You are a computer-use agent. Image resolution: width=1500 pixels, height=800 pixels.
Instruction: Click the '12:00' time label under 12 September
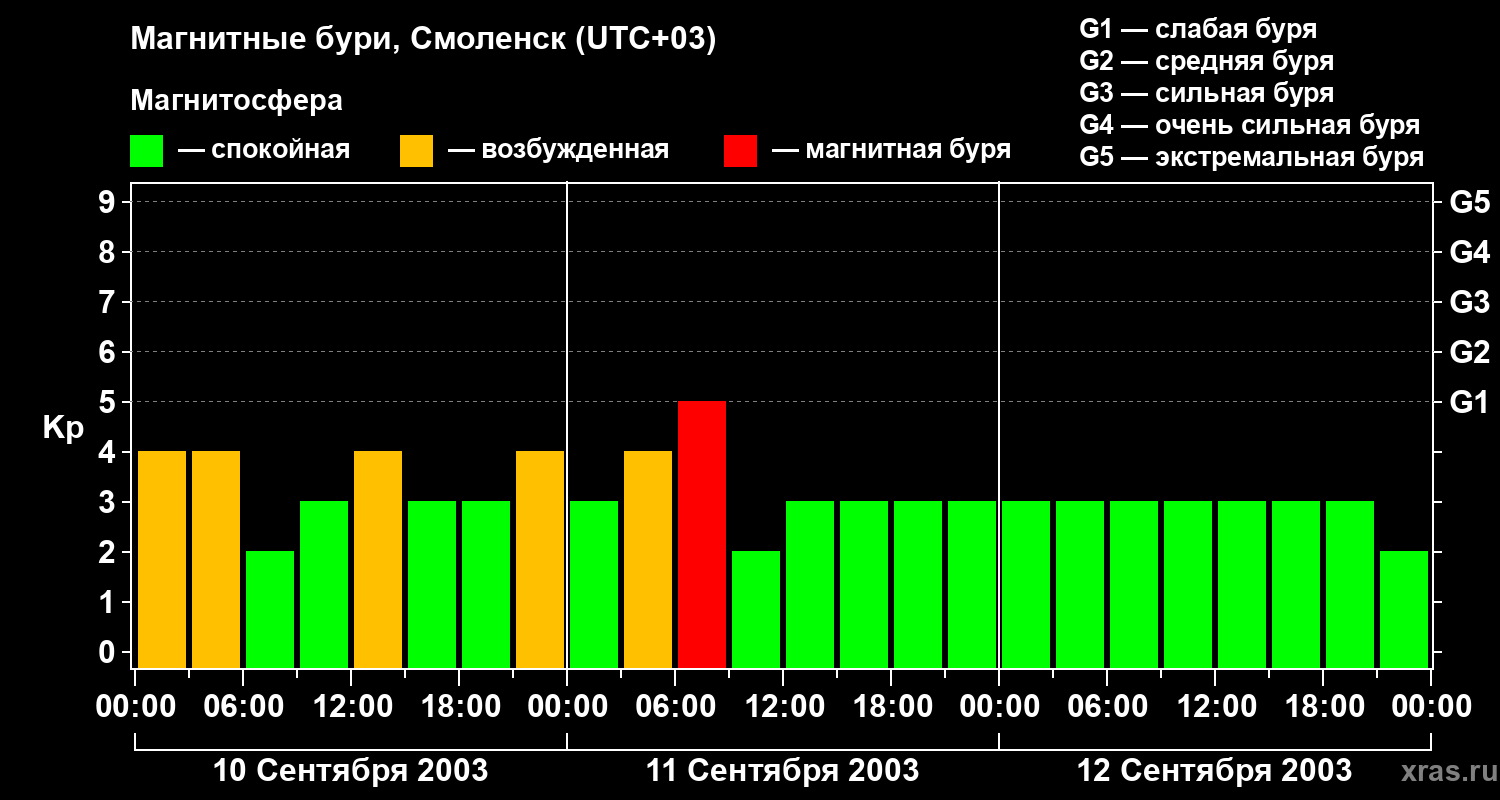pyautogui.click(x=1215, y=707)
